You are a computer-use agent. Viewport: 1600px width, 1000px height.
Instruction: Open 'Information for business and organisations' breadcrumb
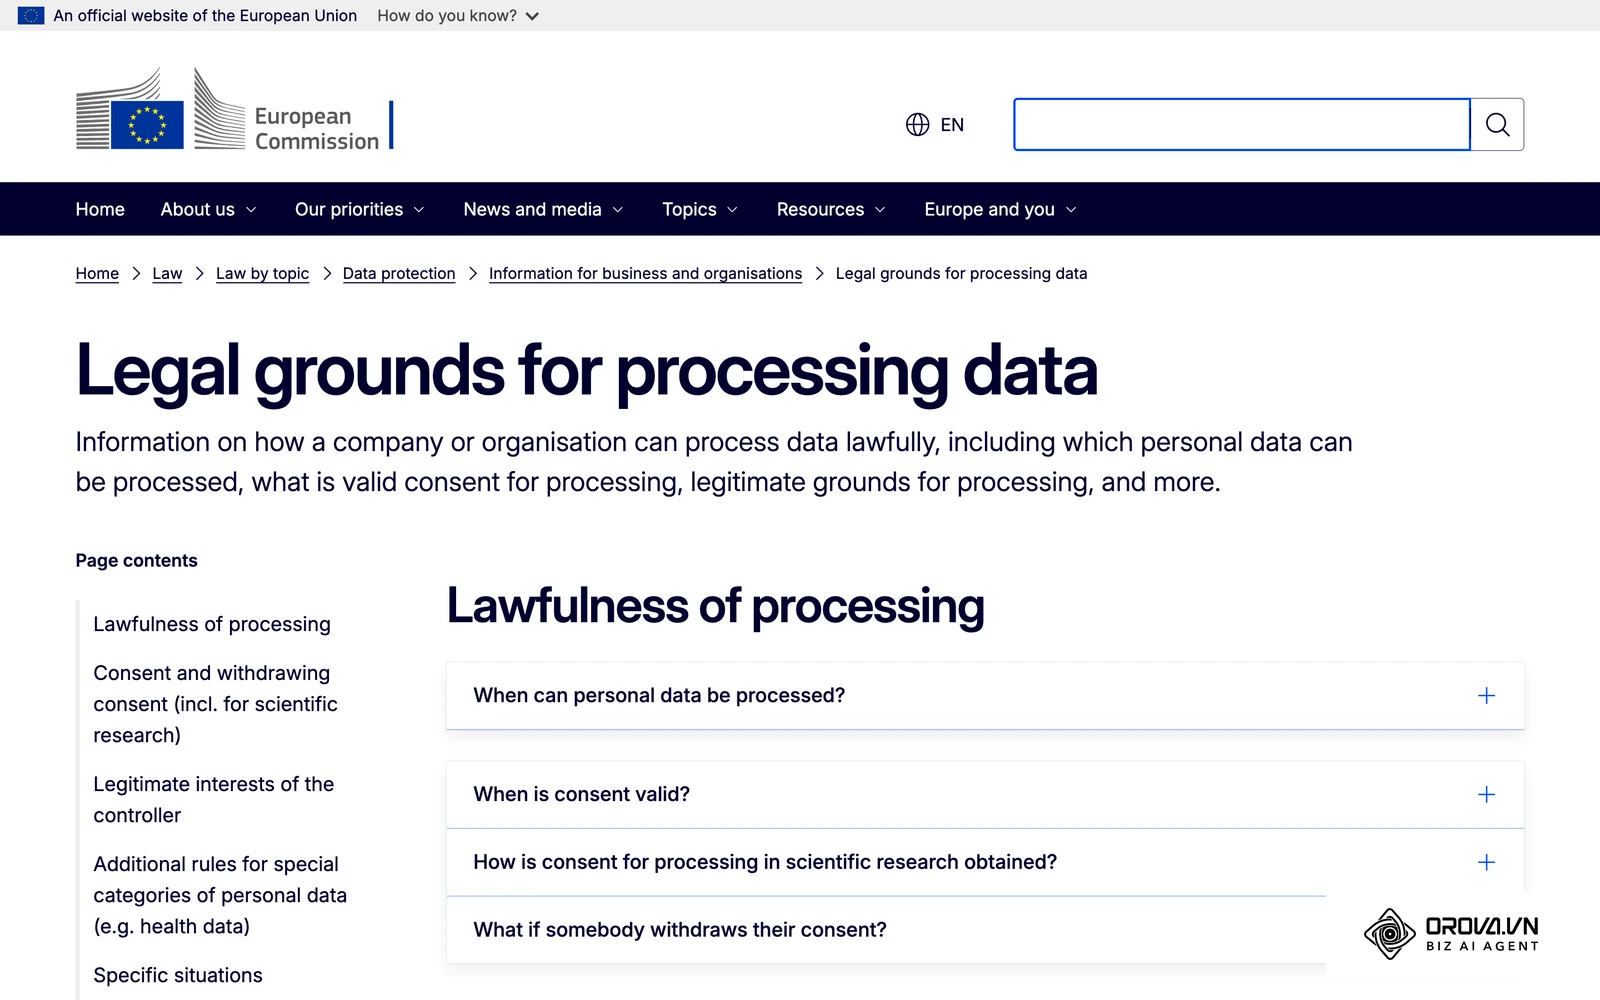(645, 273)
